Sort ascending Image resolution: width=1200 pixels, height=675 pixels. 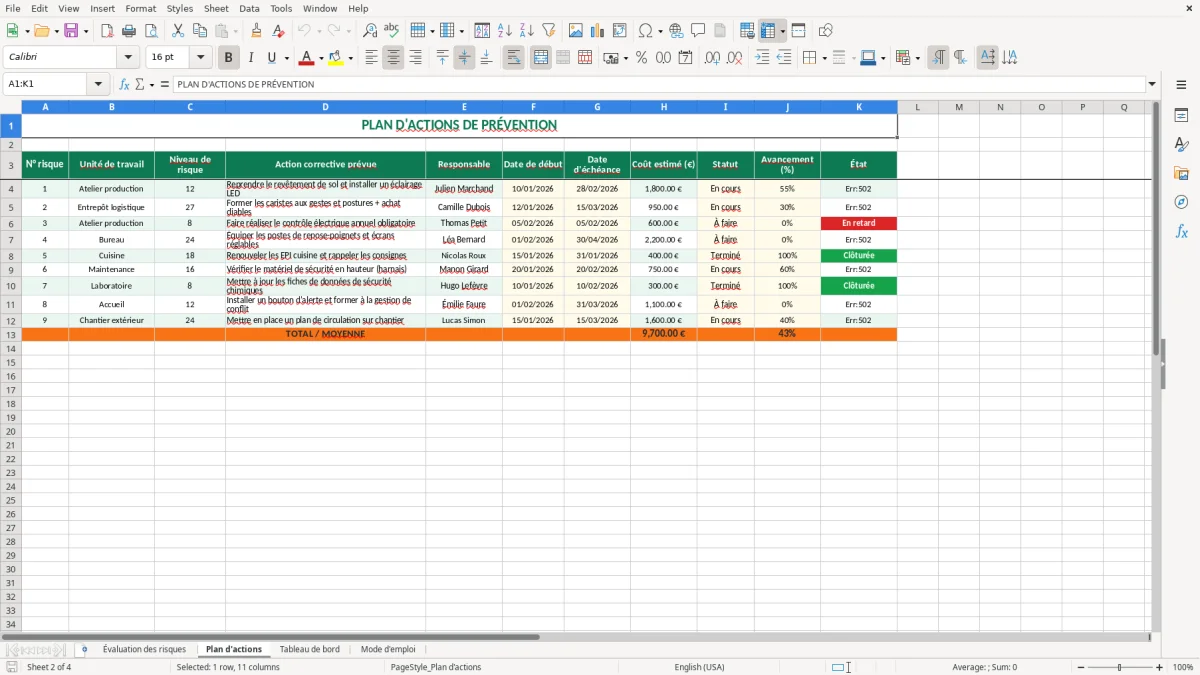pyautogui.click(x=505, y=31)
